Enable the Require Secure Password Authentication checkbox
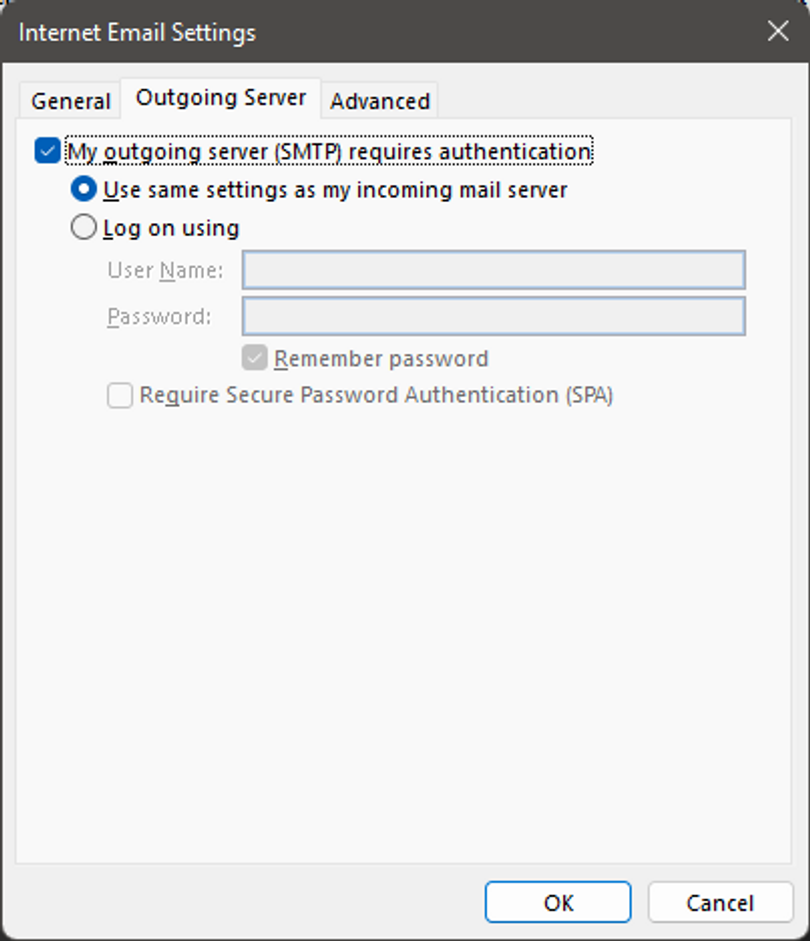The height and width of the screenshot is (941, 810). click(120, 396)
